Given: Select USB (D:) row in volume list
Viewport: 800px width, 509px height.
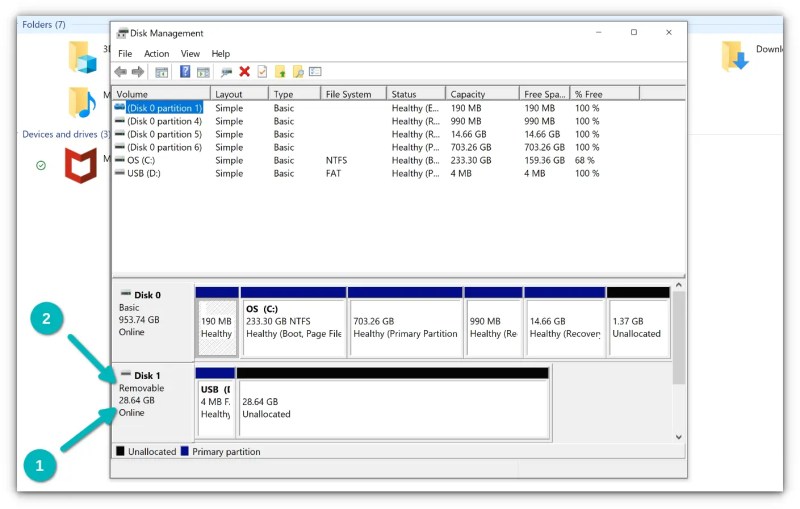Looking at the screenshot, I should coord(143,173).
